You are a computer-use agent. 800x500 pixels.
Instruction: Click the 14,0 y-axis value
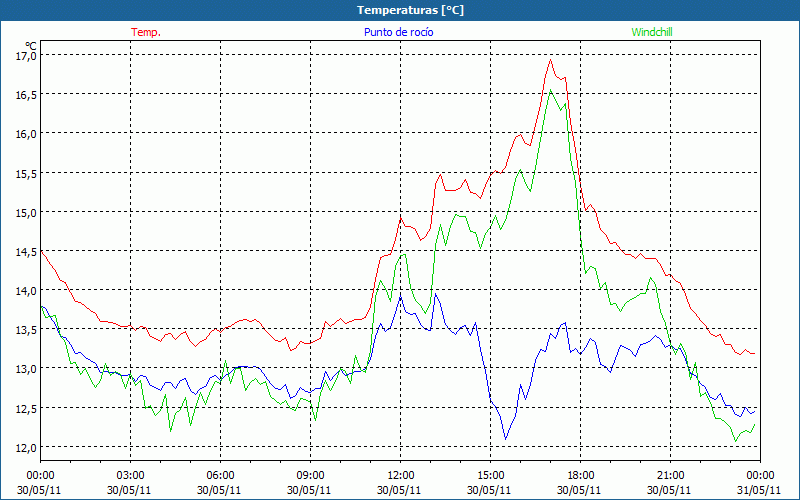point(27,290)
